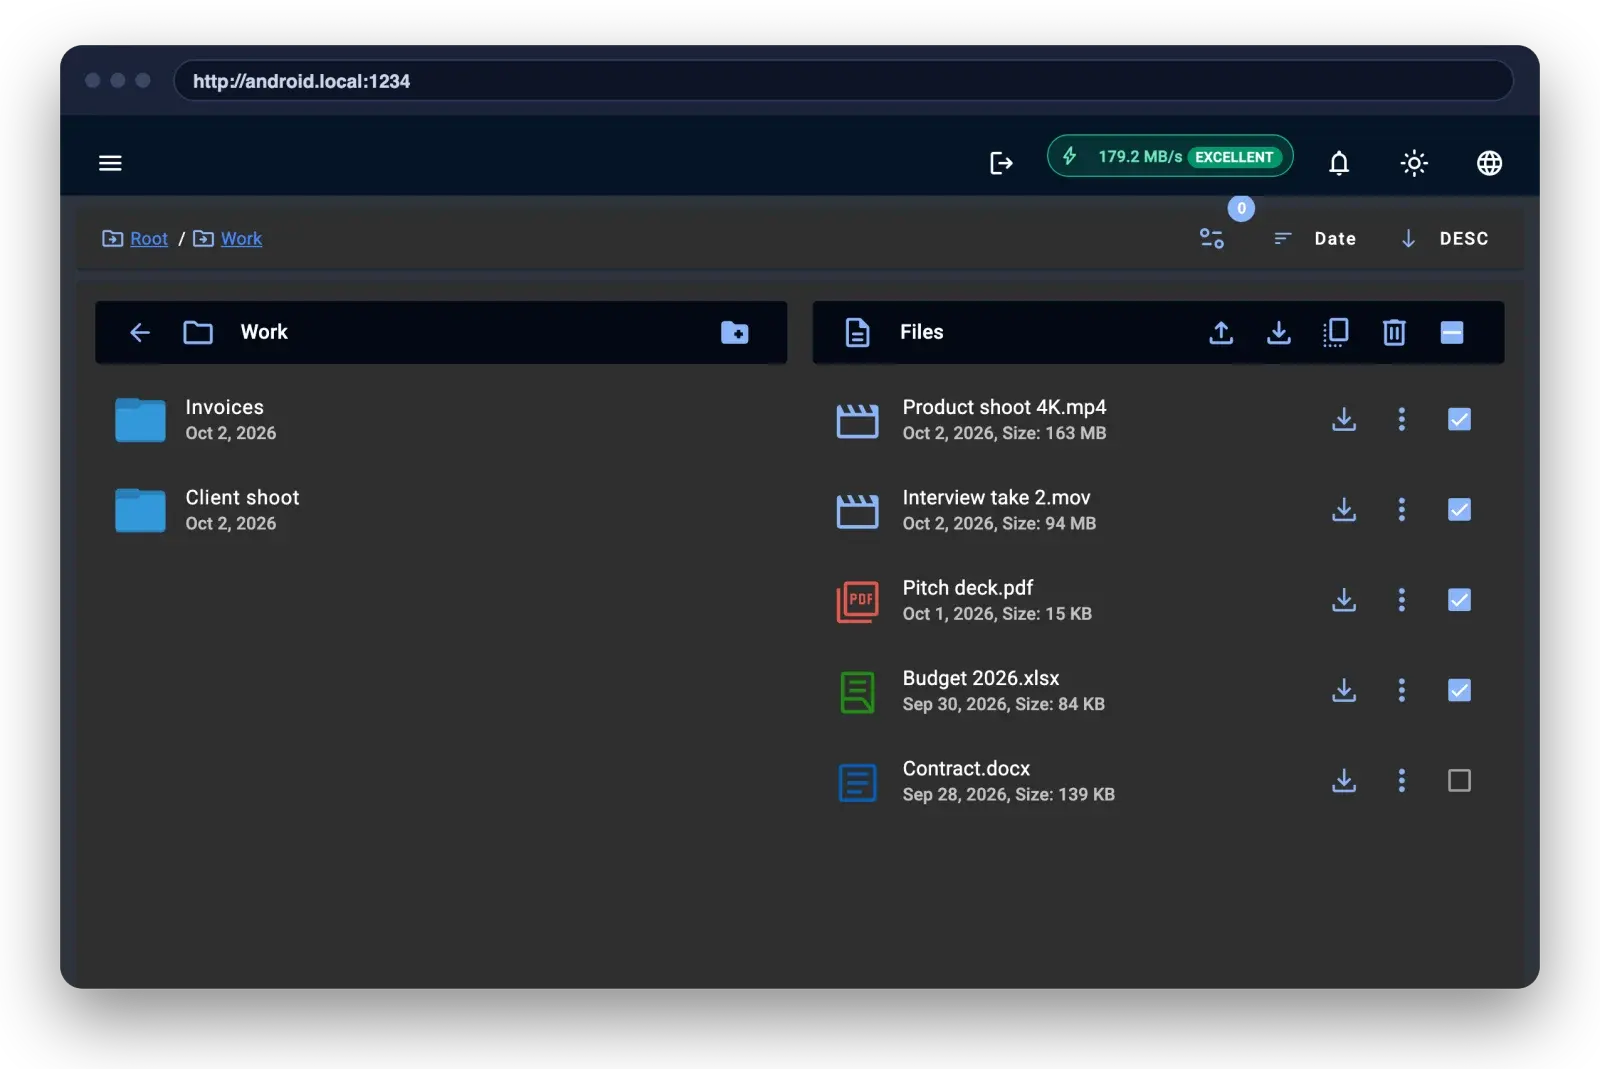Download selected files from Files header
Viewport: 1600px width, 1069px height.
[x=1278, y=332]
